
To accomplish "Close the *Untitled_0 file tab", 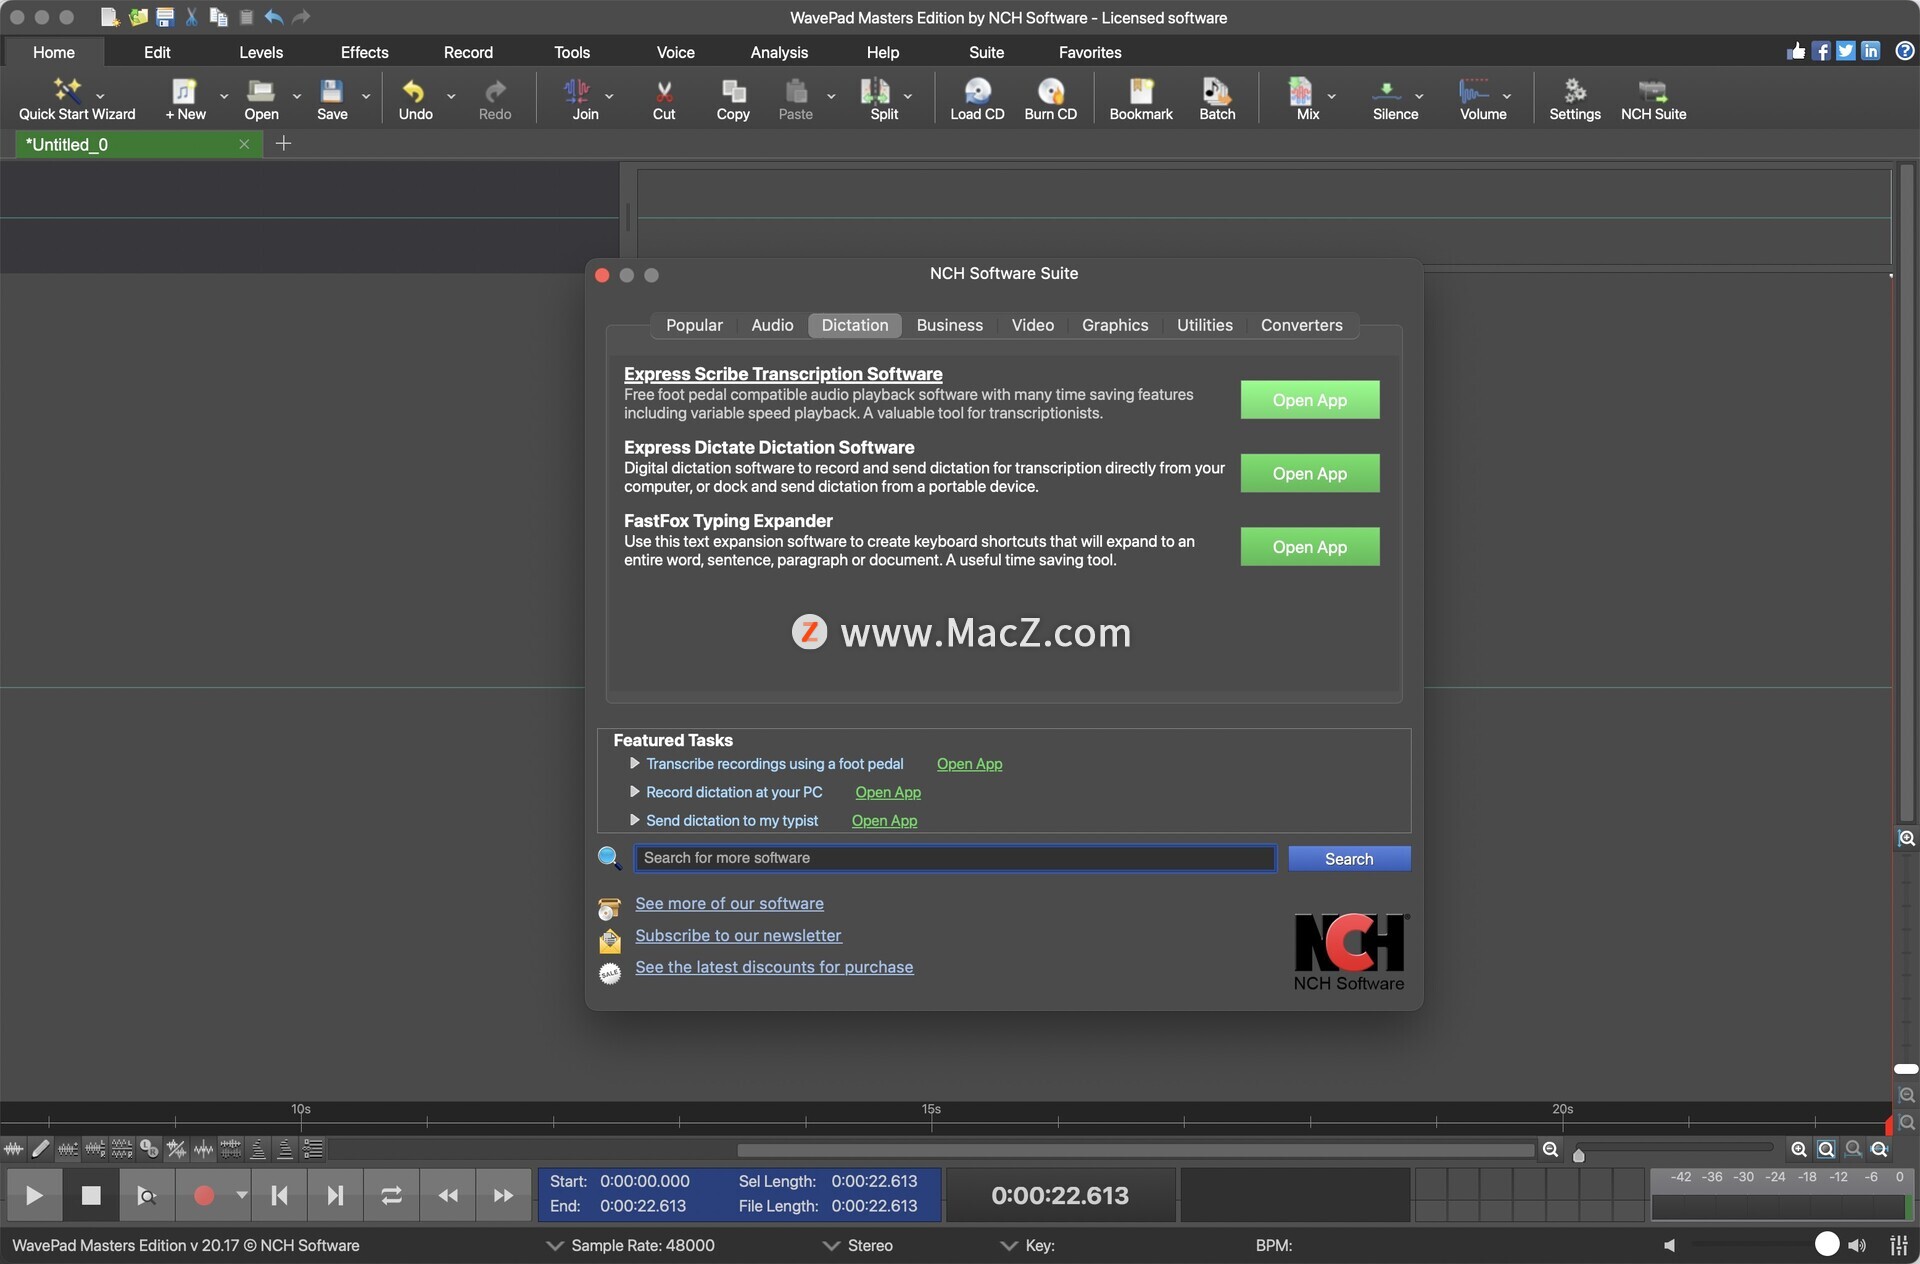I will pos(243,144).
